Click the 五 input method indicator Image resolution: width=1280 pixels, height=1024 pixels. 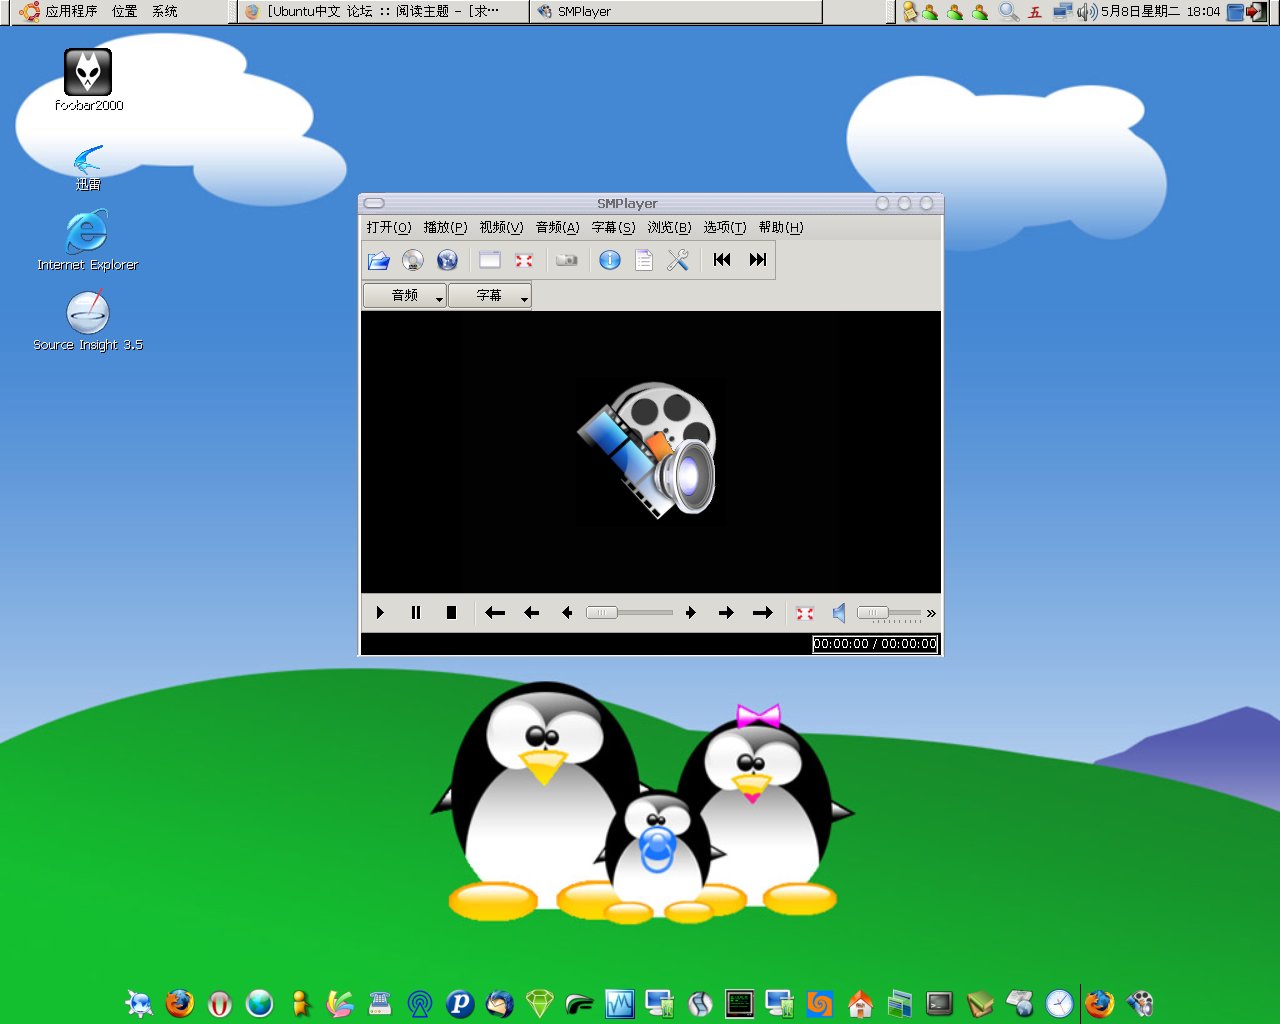pyautogui.click(x=1035, y=12)
